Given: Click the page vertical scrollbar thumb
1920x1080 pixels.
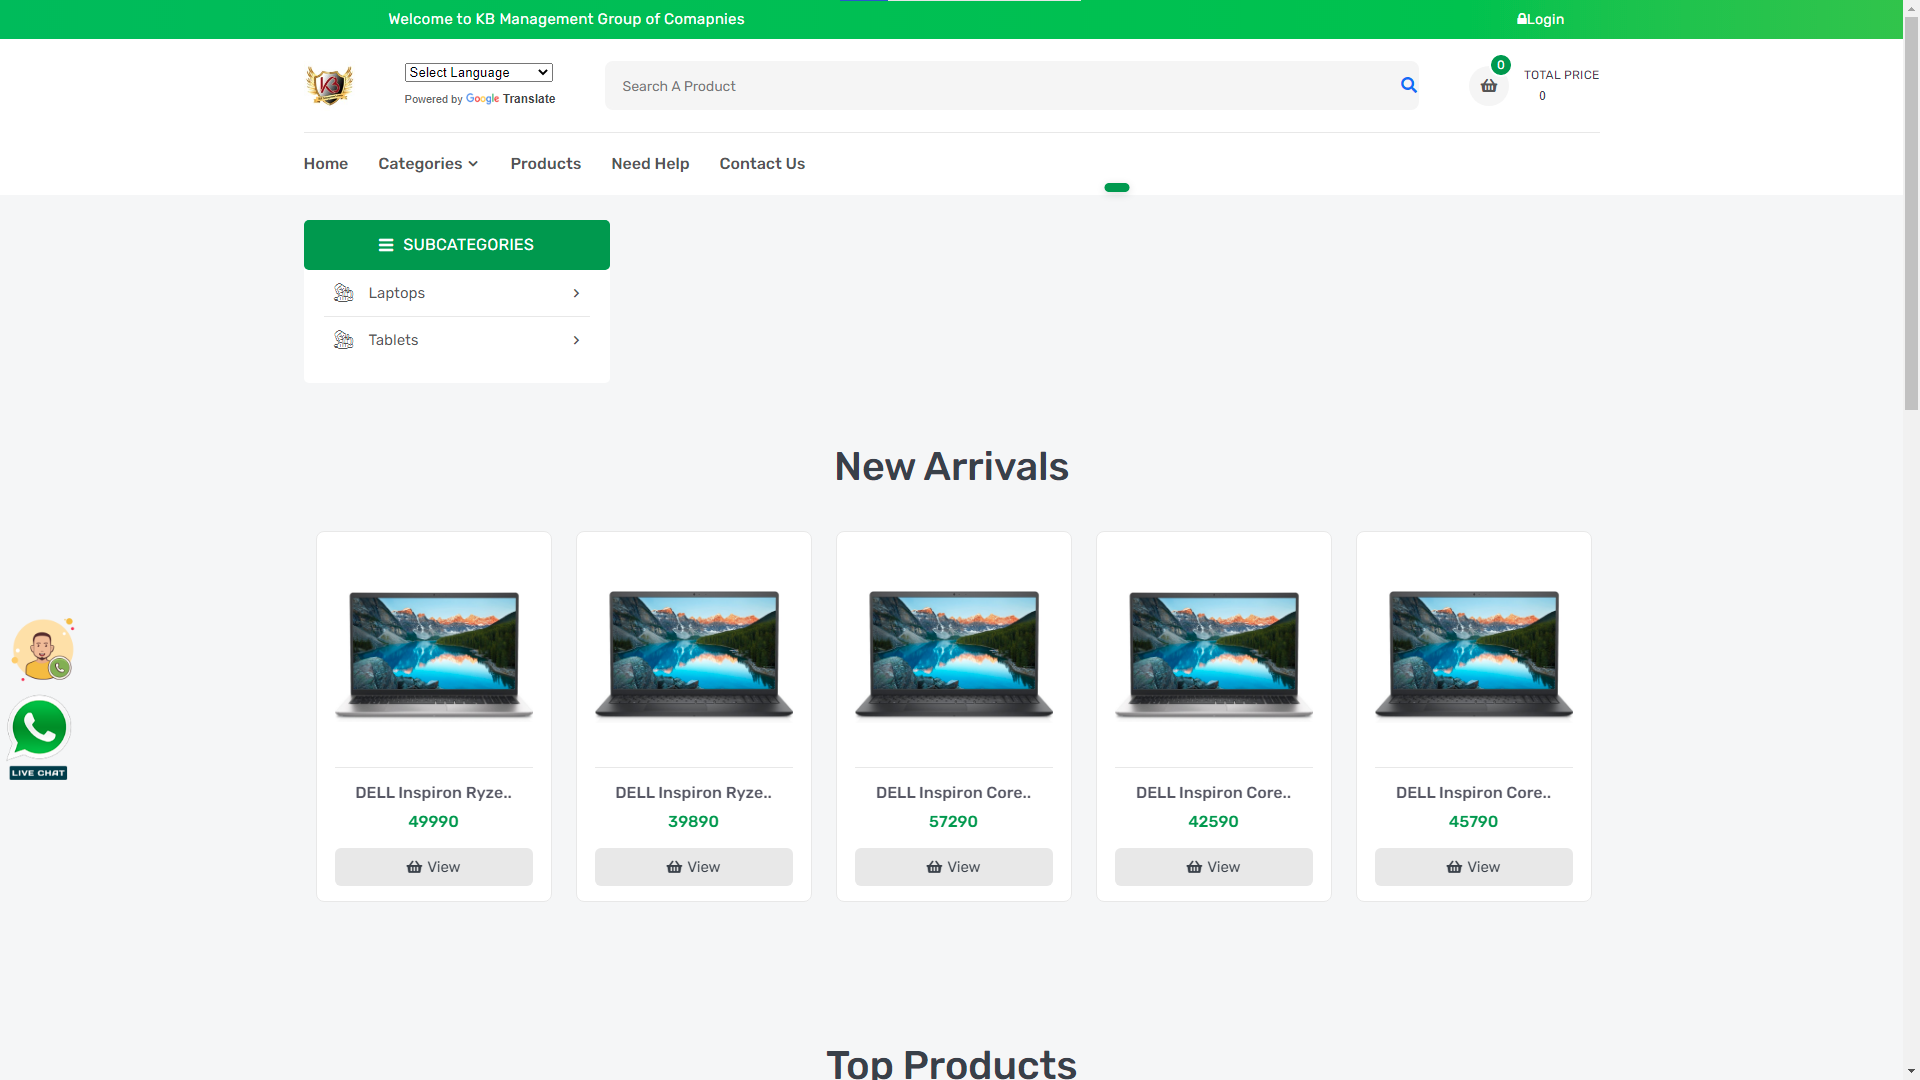Looking at the screenshot, I should point(1911,213).
